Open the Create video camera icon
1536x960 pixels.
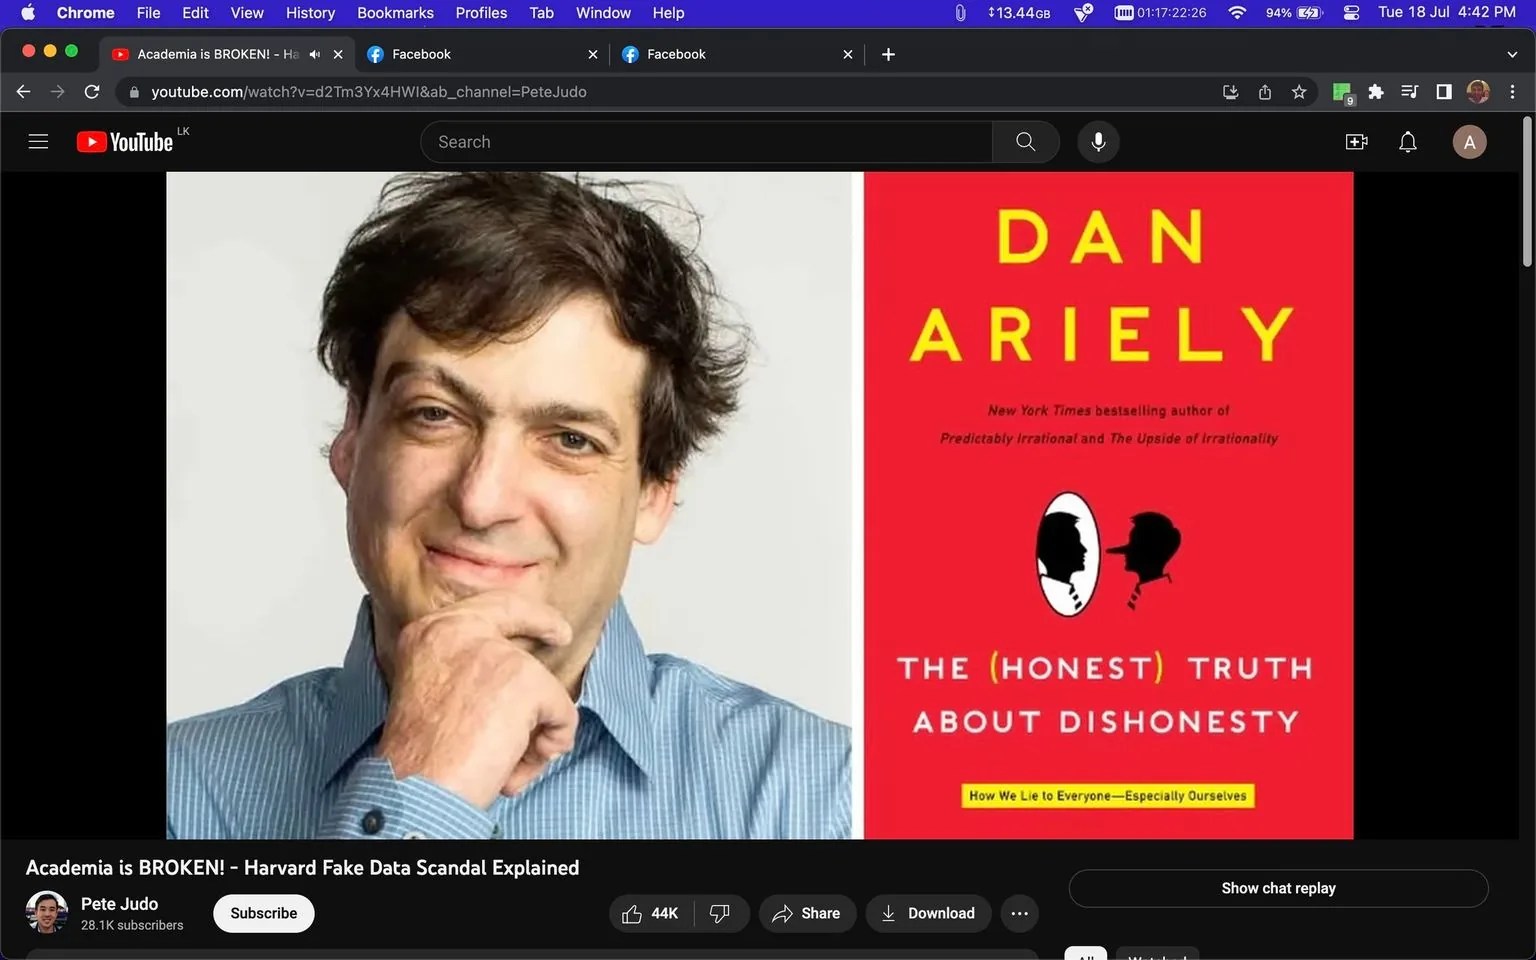(1356, 141)
